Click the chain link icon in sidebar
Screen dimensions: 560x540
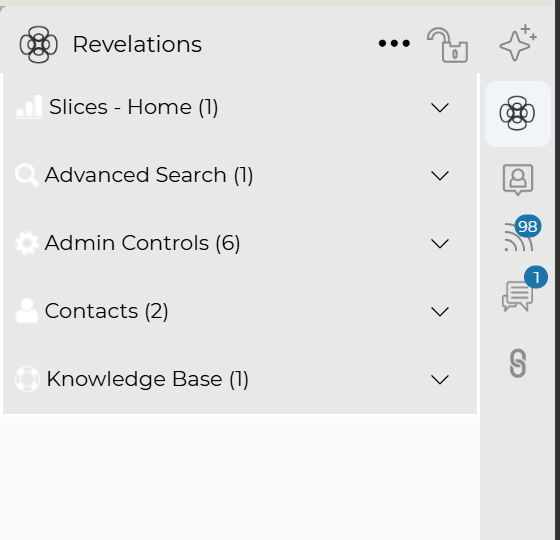click(x=518, y=363)
